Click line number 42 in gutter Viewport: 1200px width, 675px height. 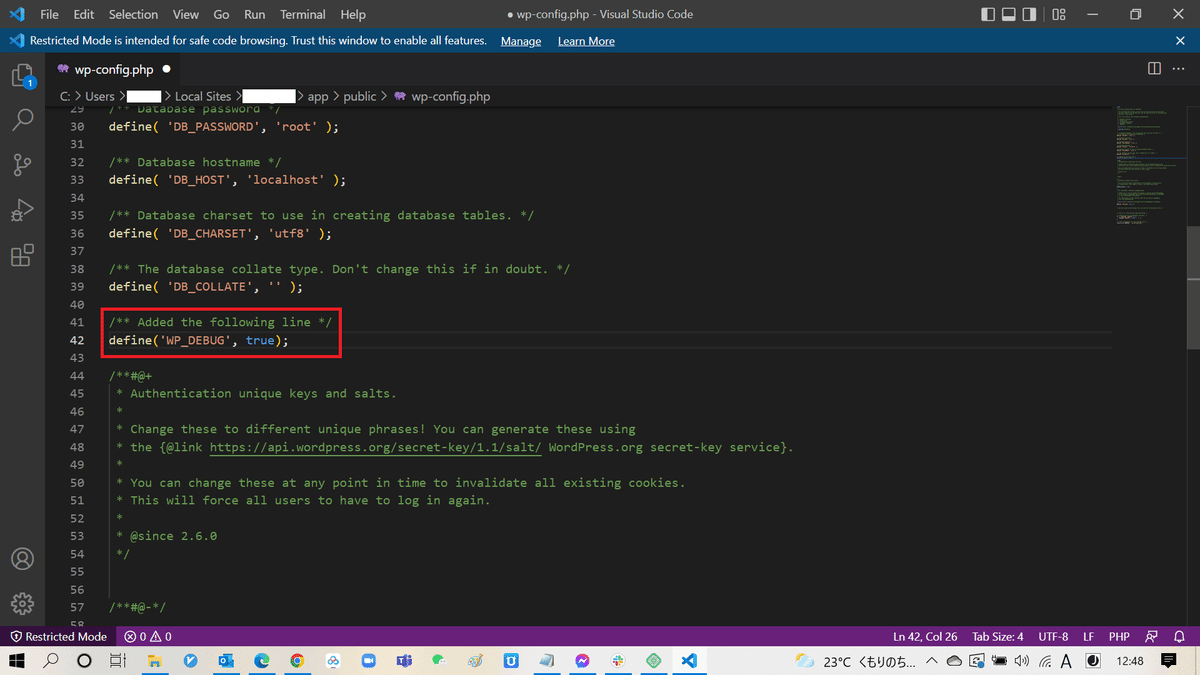[x=77, y=340]
